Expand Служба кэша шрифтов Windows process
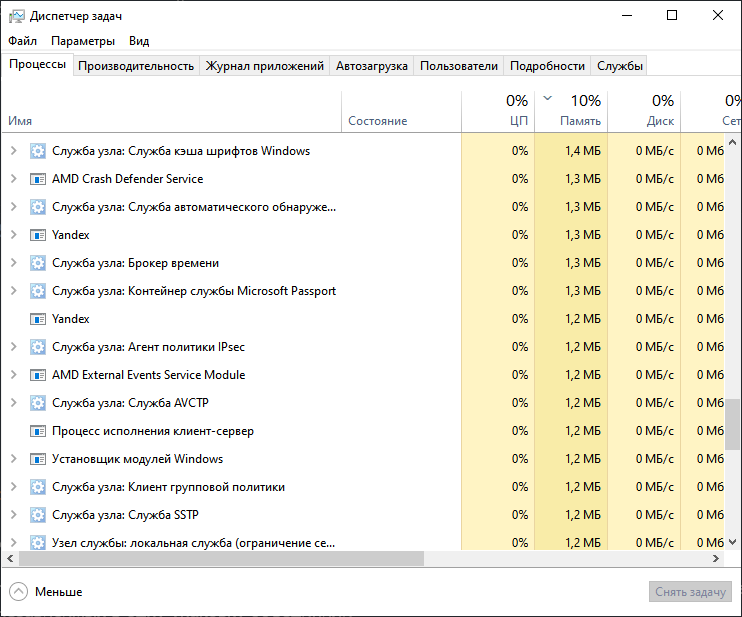 click(14, 151)
